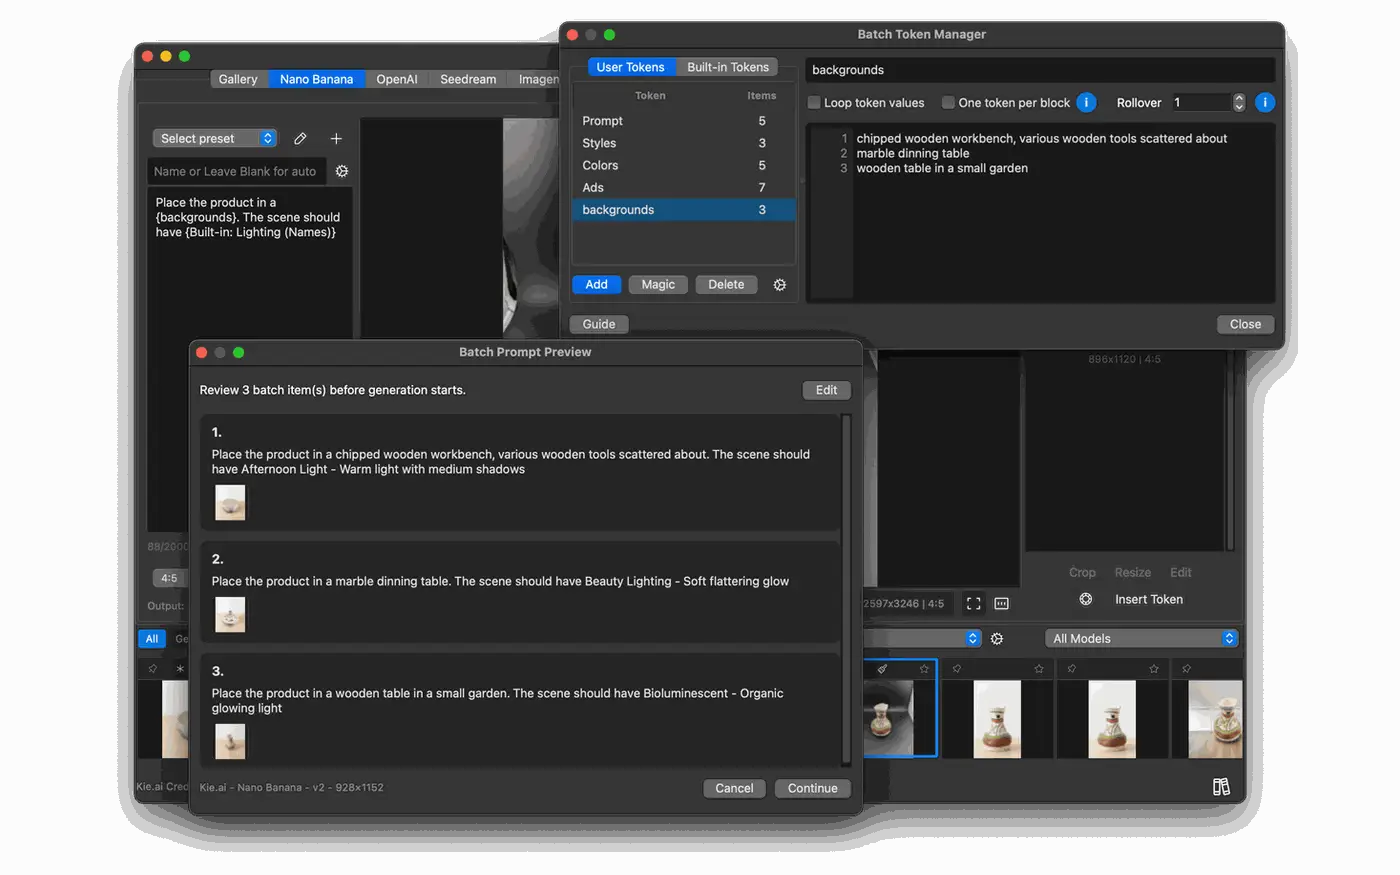The width and height of the screenshot is (1400, 875).
Task: Click the token icon left of Insert Token
Action: tap(1086, 599)
